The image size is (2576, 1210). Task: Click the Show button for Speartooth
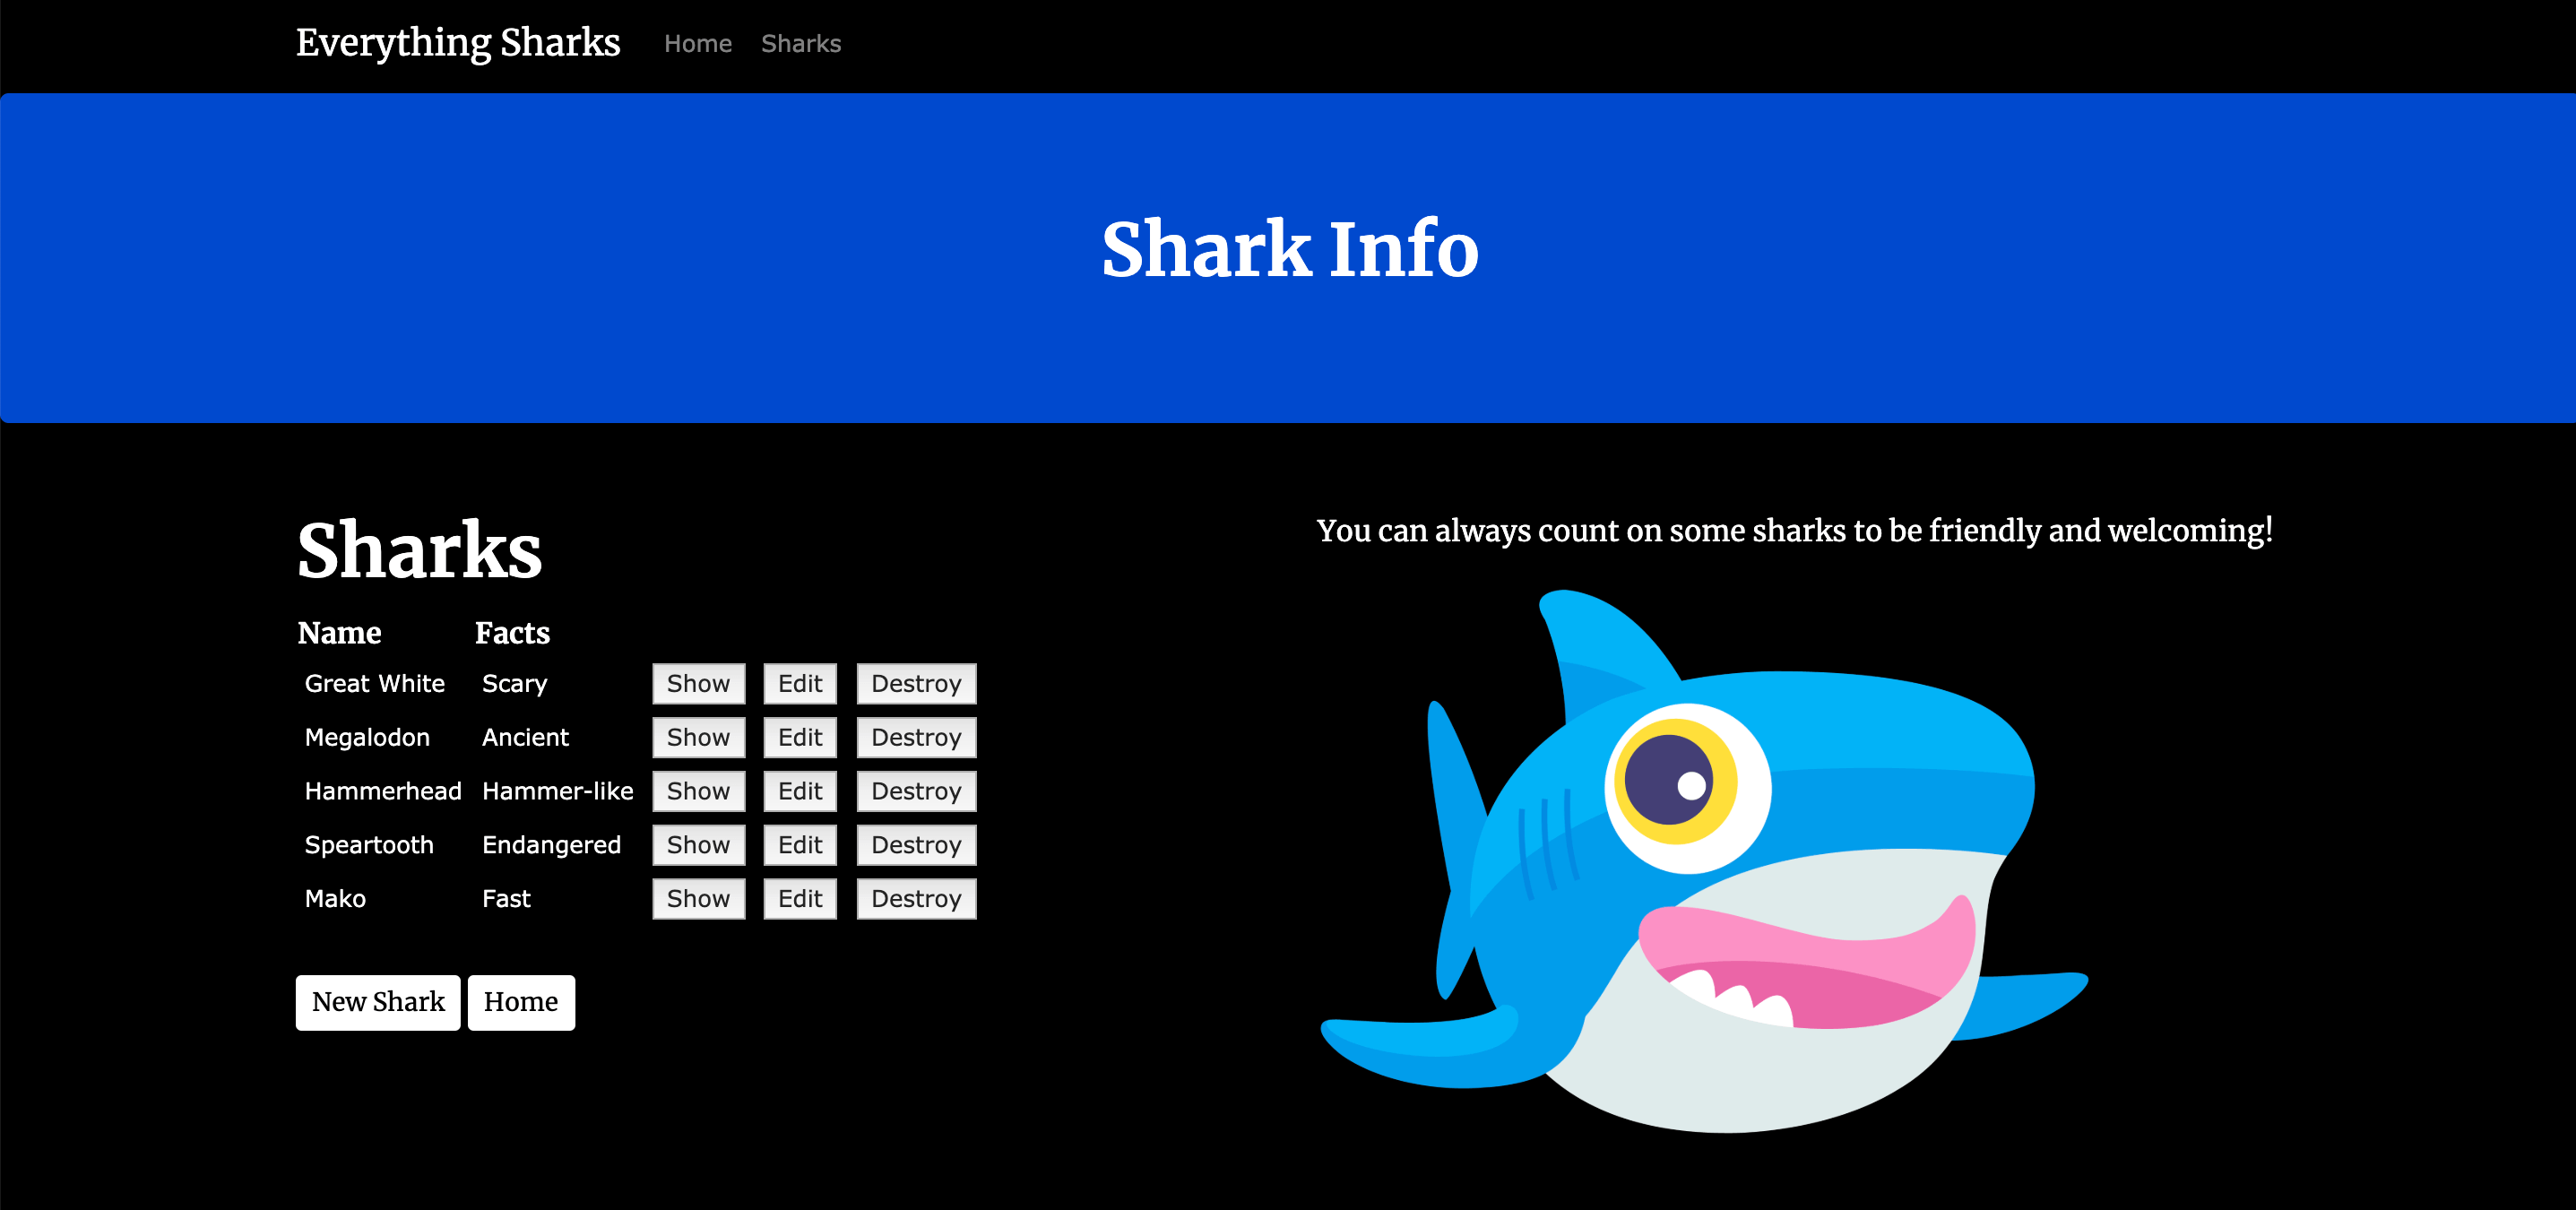coord(698,845)
